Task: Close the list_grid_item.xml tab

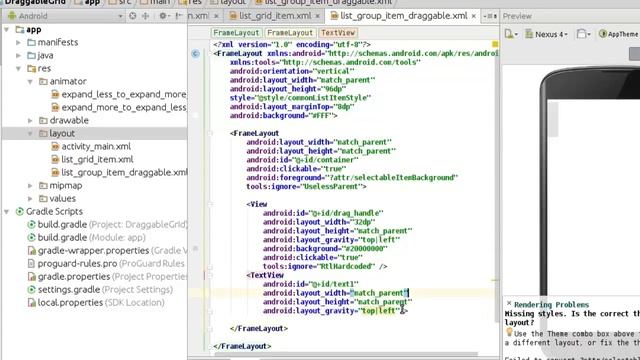Action: click(318, 16)
